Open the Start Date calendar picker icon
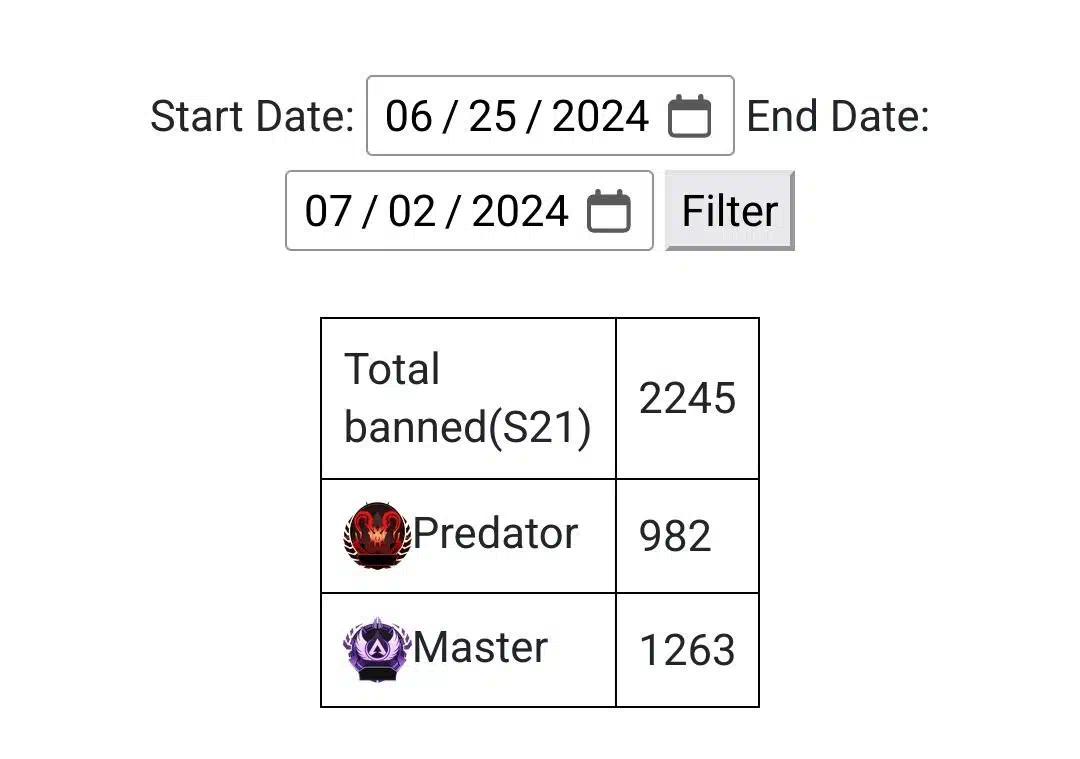 pos(689,116)
